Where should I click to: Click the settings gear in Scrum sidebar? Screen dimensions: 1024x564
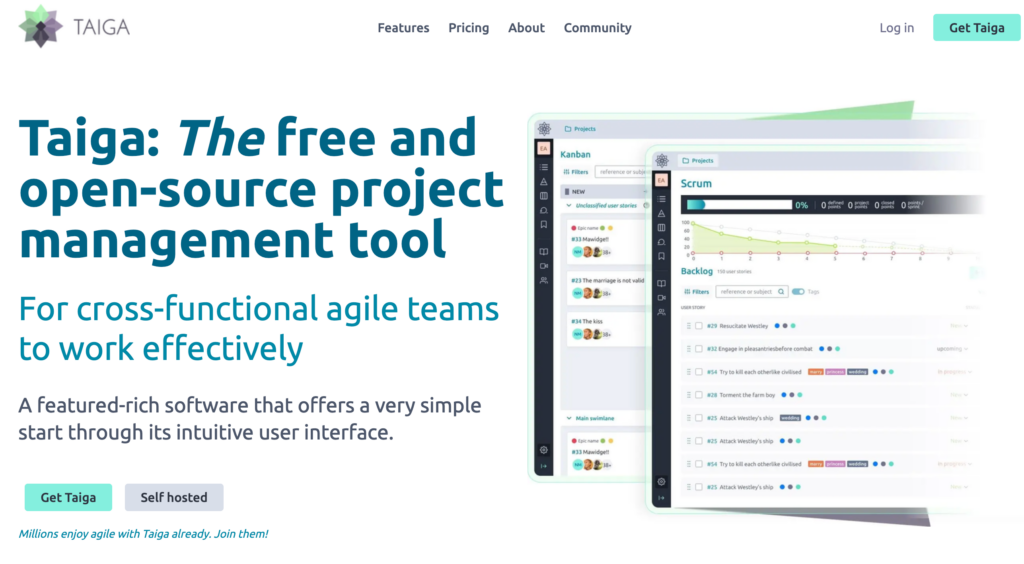(x=661, y=481)
